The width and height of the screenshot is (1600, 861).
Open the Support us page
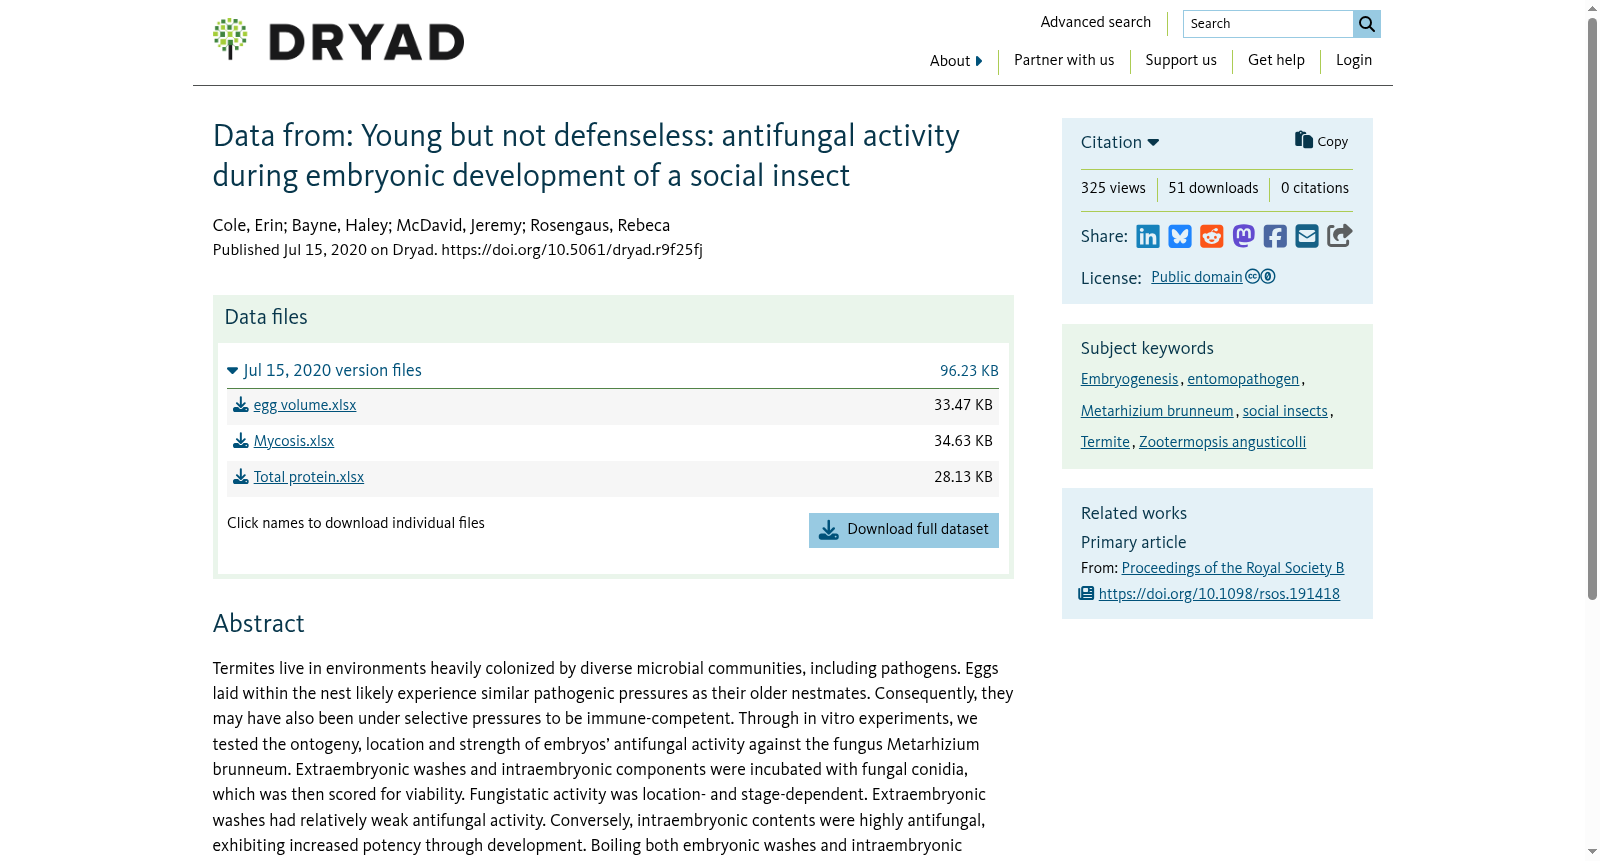tap(1181, 60)
